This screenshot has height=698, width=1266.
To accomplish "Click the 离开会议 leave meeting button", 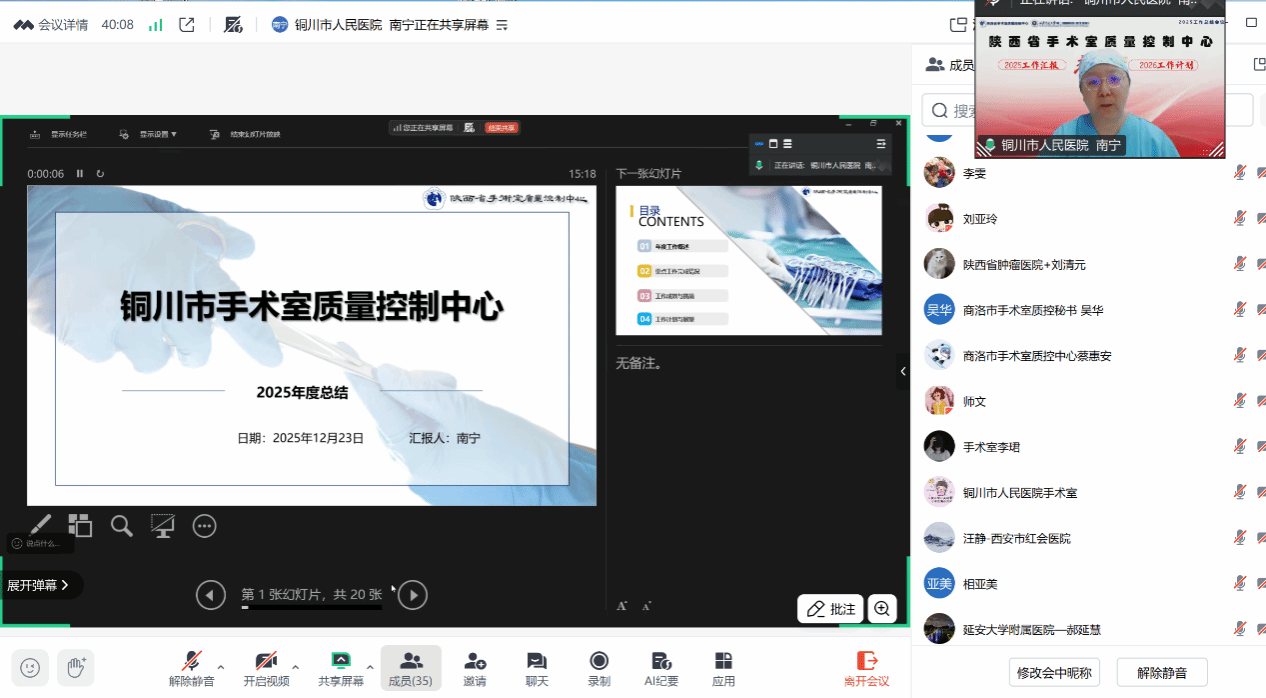I will [x=866, y=668].
